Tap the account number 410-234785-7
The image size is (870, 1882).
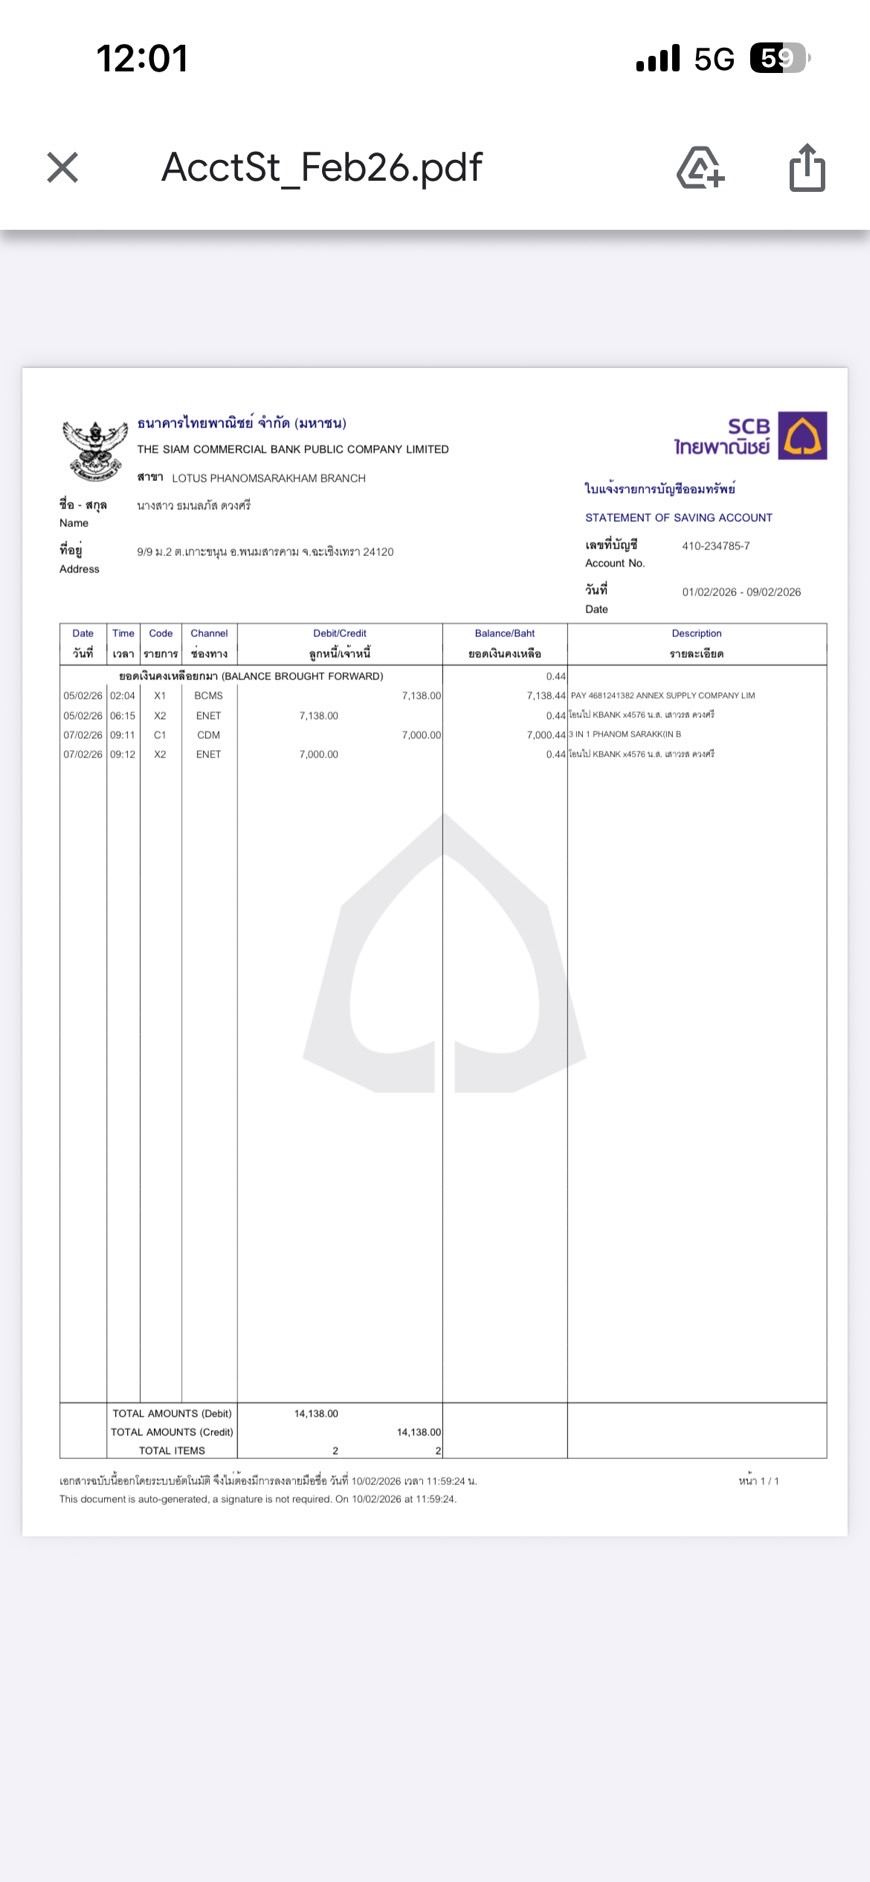point(715,546)
